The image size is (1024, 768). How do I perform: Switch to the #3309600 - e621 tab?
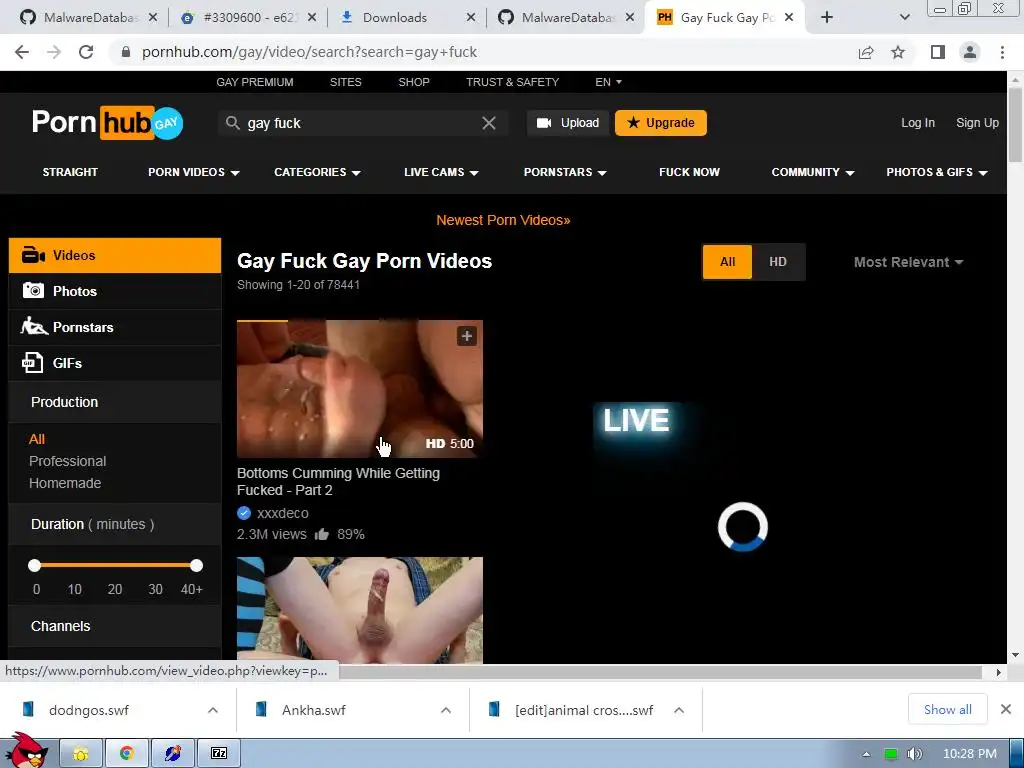[248, 18]
